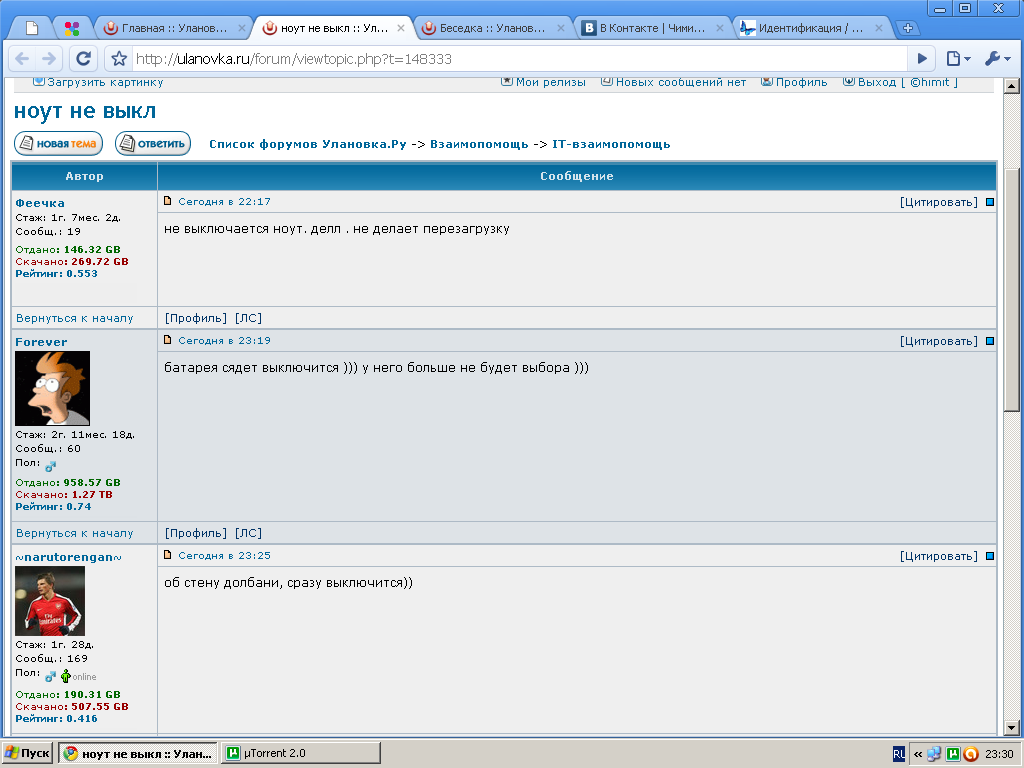Image resolution: width=1024 pixels, height=768 pixels.
Task: Open Взаимопомощь breadcrumb link
Action: point(479,144)
